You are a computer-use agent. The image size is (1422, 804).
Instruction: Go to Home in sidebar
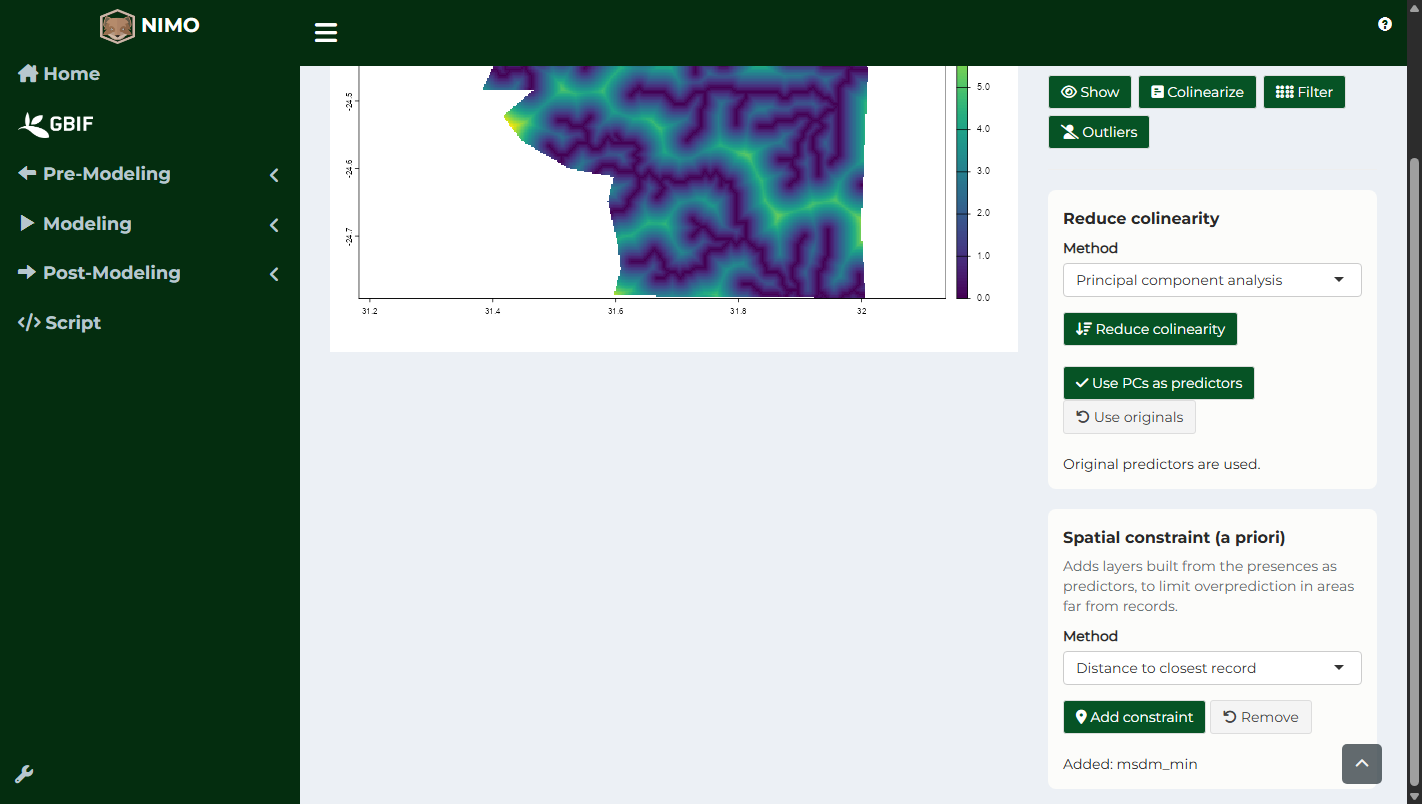pos(59,74)
